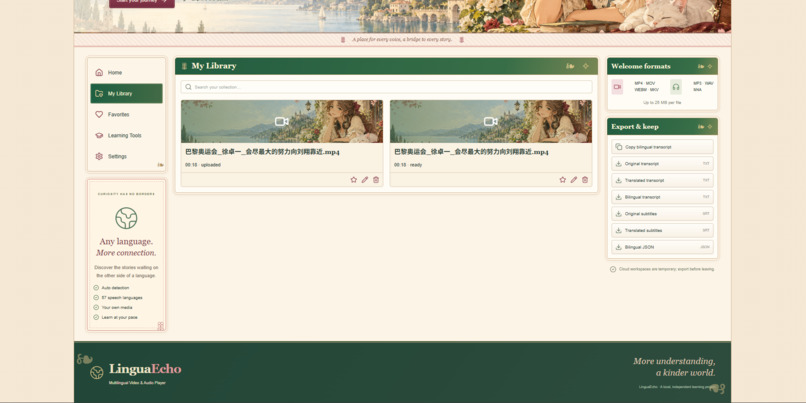Image resolution: width=806 pixels, height=403 pixels.
Task: Click the file title above '00:18 · uploaded'
Action: click(262, 152)
